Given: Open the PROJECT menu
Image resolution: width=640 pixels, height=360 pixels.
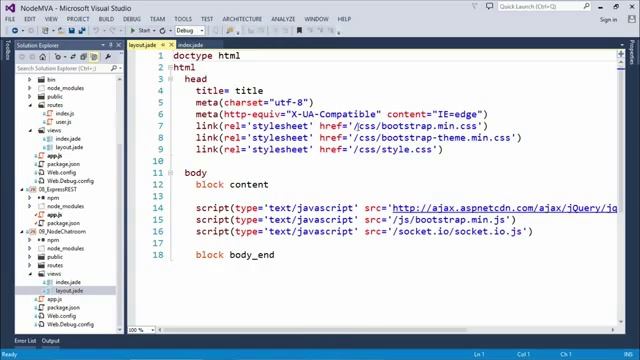Looking at the screenshot, I should (78, 19).
